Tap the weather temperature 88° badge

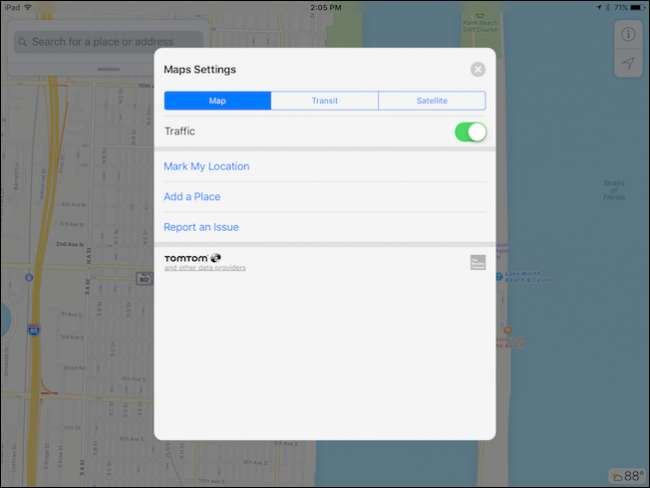coord(628,476)
